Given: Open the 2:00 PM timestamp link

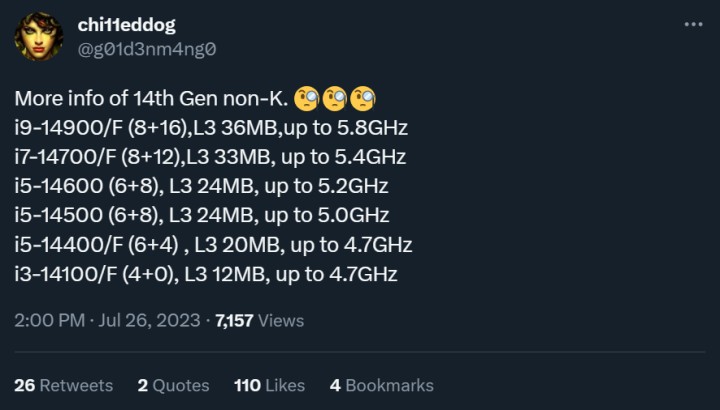Looking at the screenshot, I should coord(48,321).
